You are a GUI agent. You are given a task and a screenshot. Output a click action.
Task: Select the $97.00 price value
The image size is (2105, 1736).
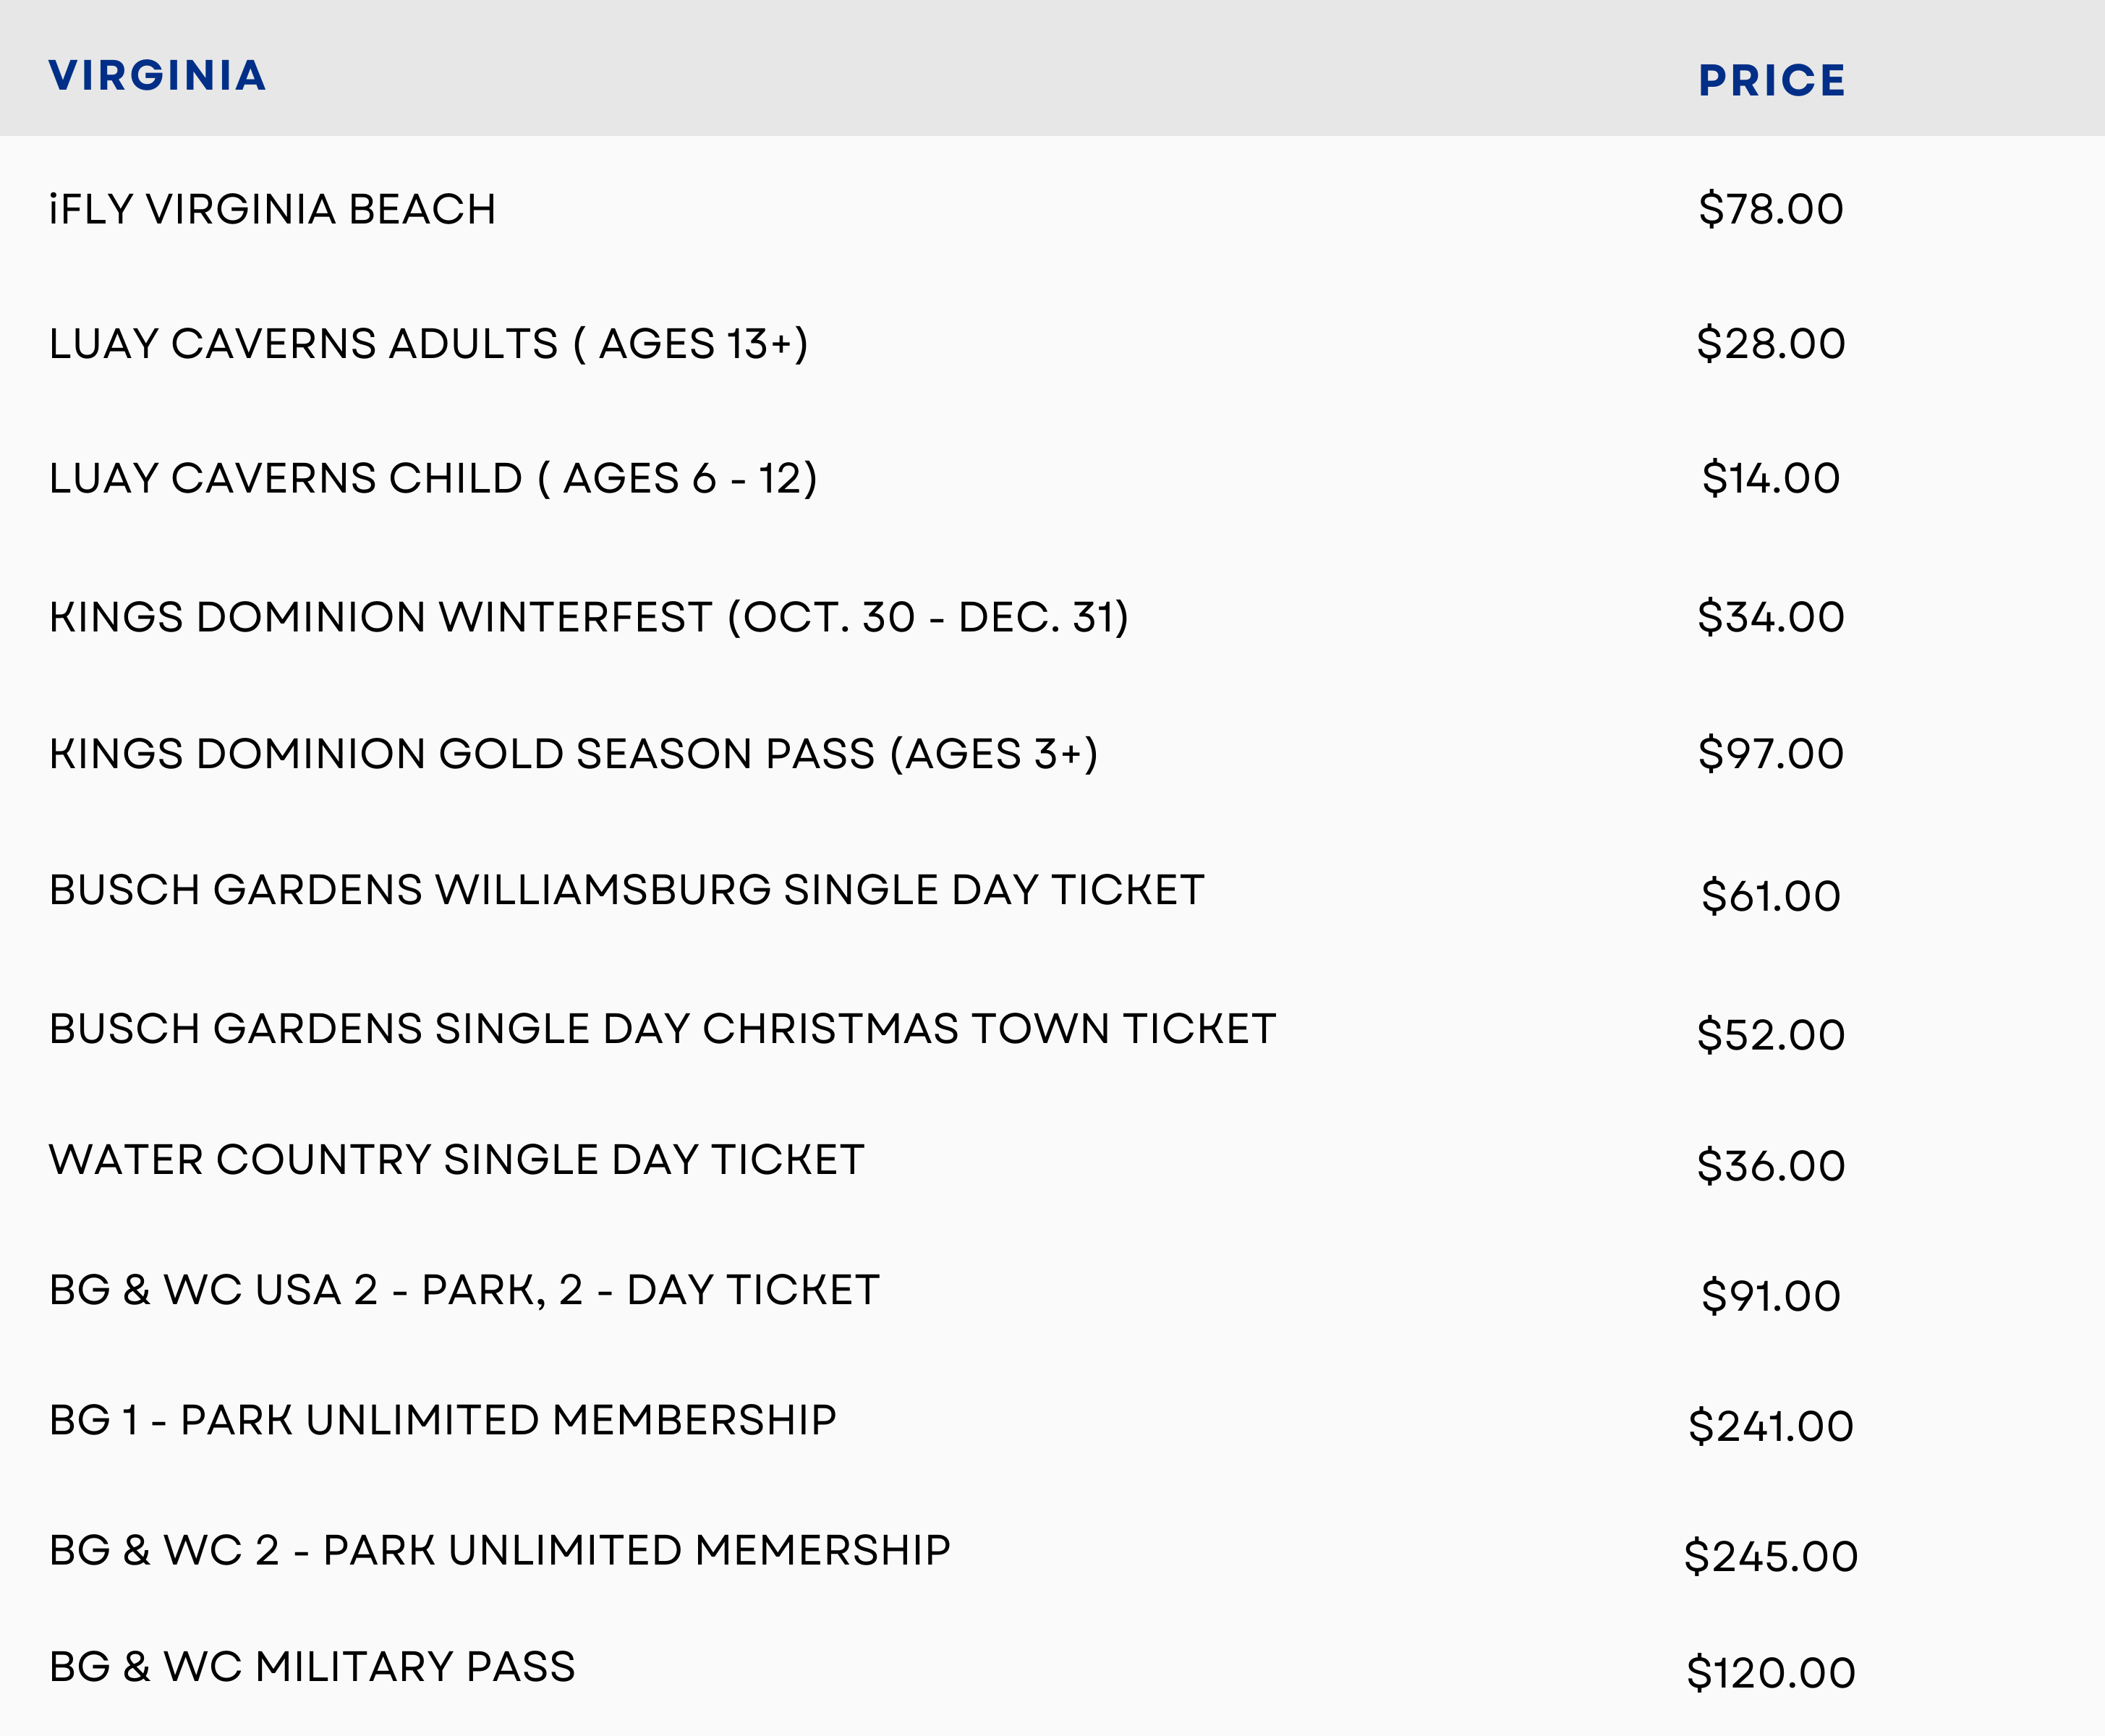[x=1770, y=754]
